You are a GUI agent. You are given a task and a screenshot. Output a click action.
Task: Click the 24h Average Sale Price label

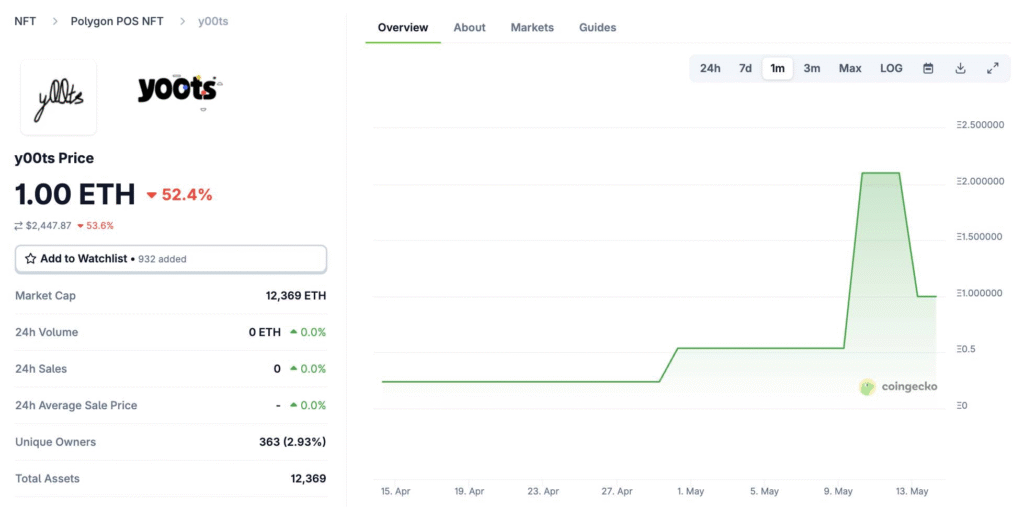pos(76,405)
